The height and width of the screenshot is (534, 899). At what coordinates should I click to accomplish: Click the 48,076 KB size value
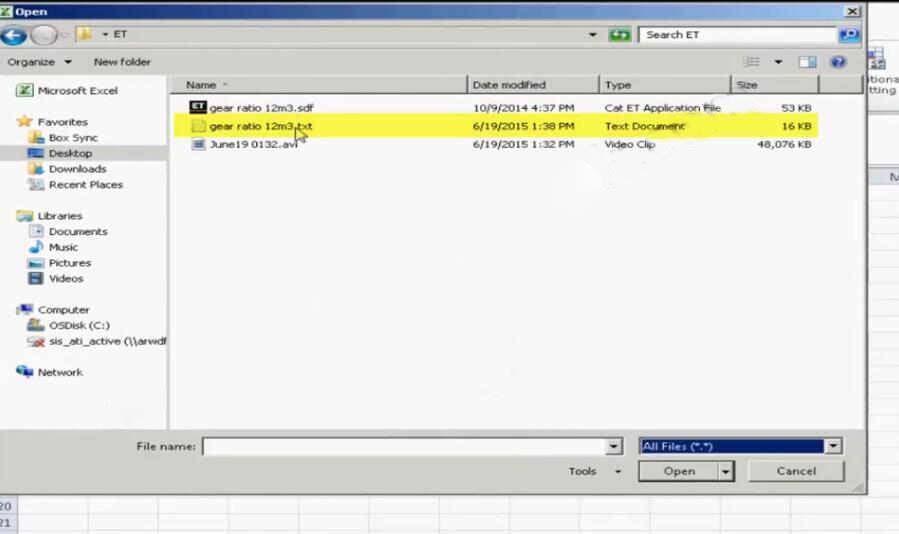click(x=784, y=144)
